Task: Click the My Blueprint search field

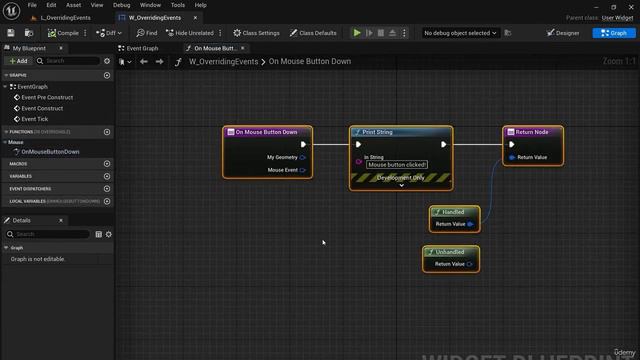Action: click(x=68, y=61)
